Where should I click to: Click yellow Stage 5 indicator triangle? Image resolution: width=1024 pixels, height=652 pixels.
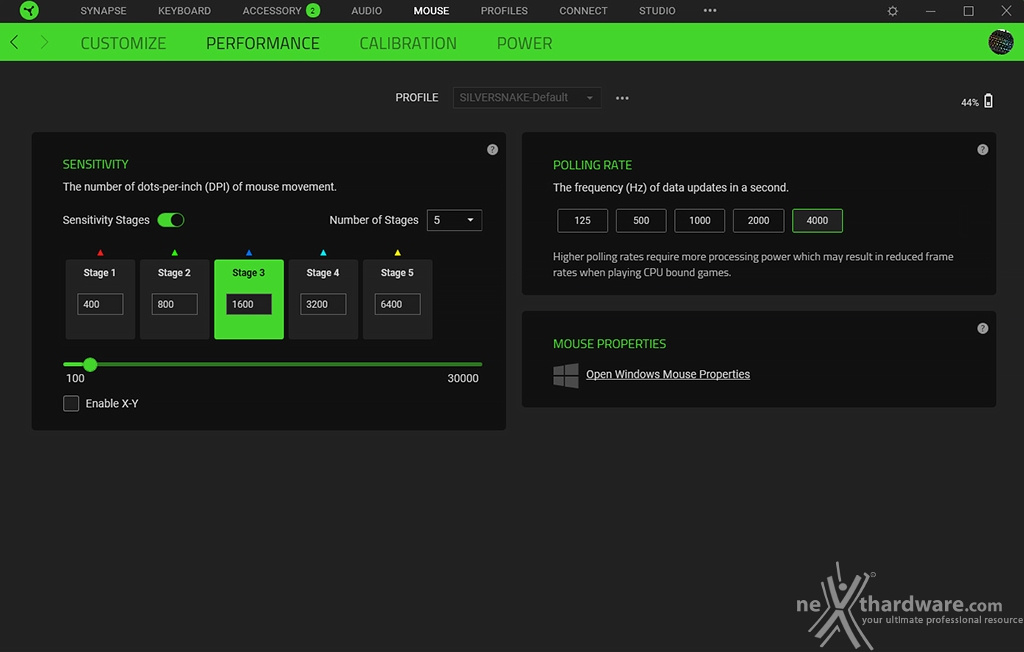[x=398, y=252]
